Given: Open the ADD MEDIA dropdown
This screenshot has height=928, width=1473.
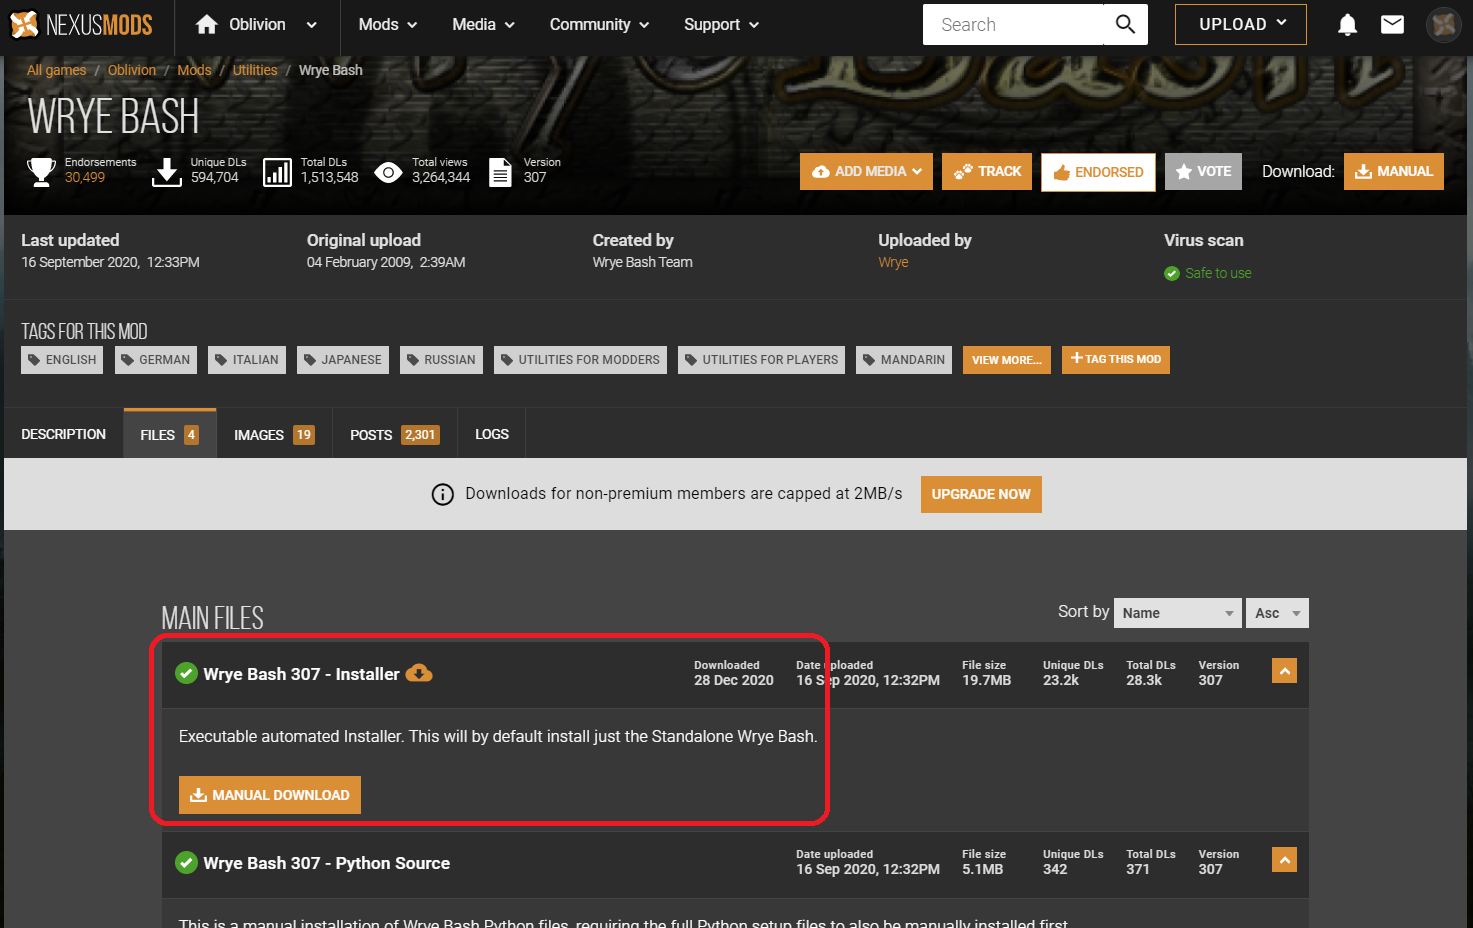Looking at the screenshot, I should tap(866, 171).
